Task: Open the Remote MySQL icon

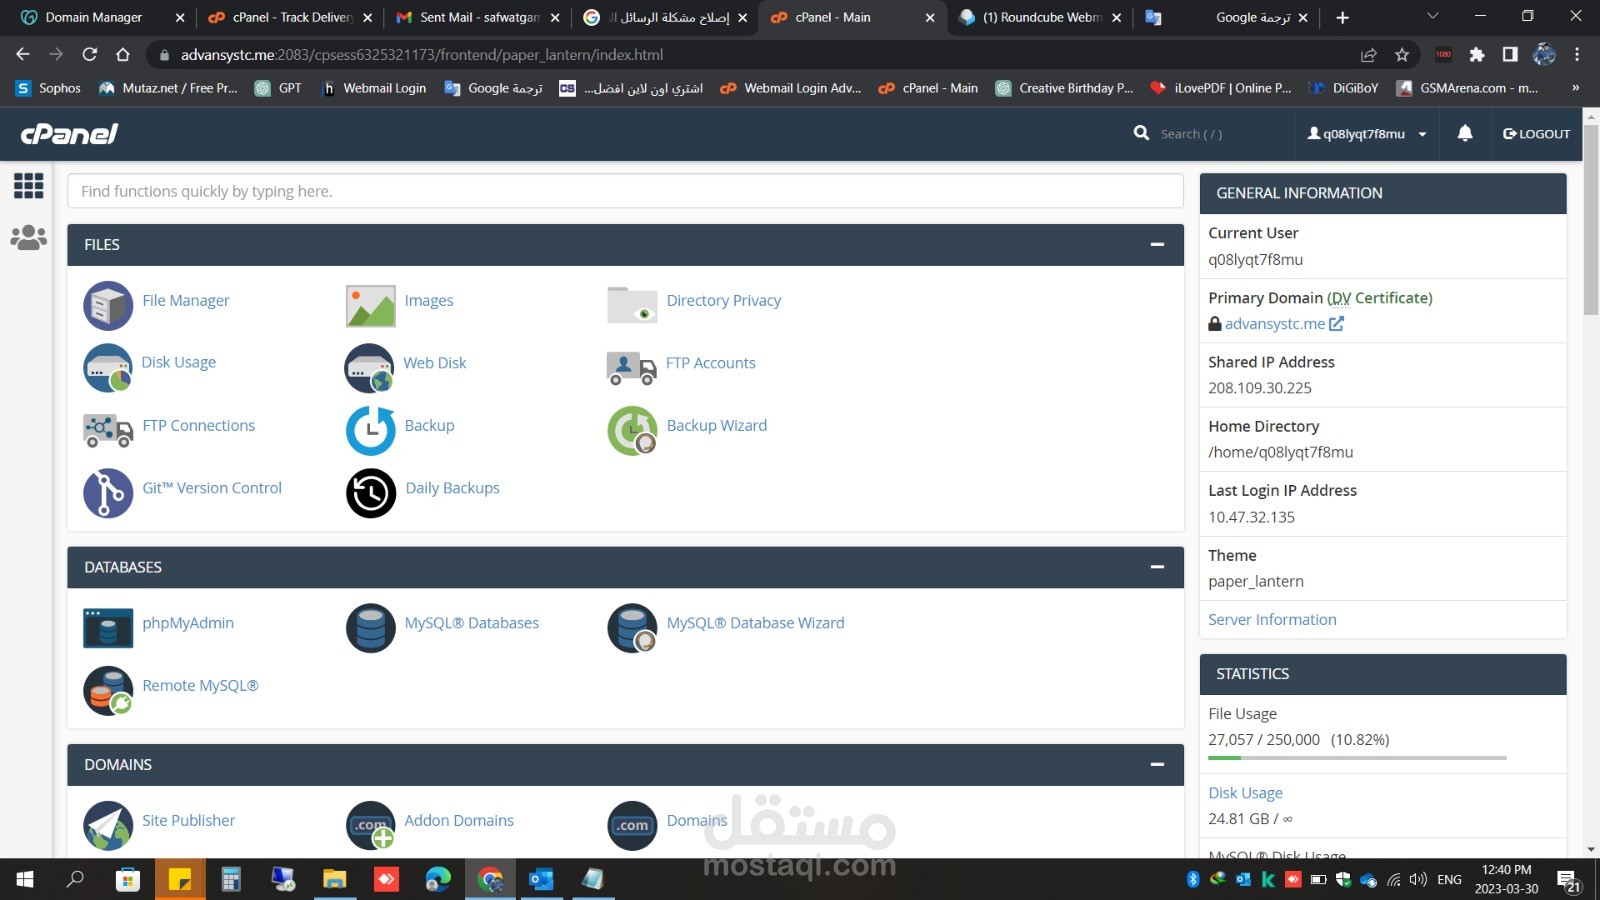Action: coord(108,690)
